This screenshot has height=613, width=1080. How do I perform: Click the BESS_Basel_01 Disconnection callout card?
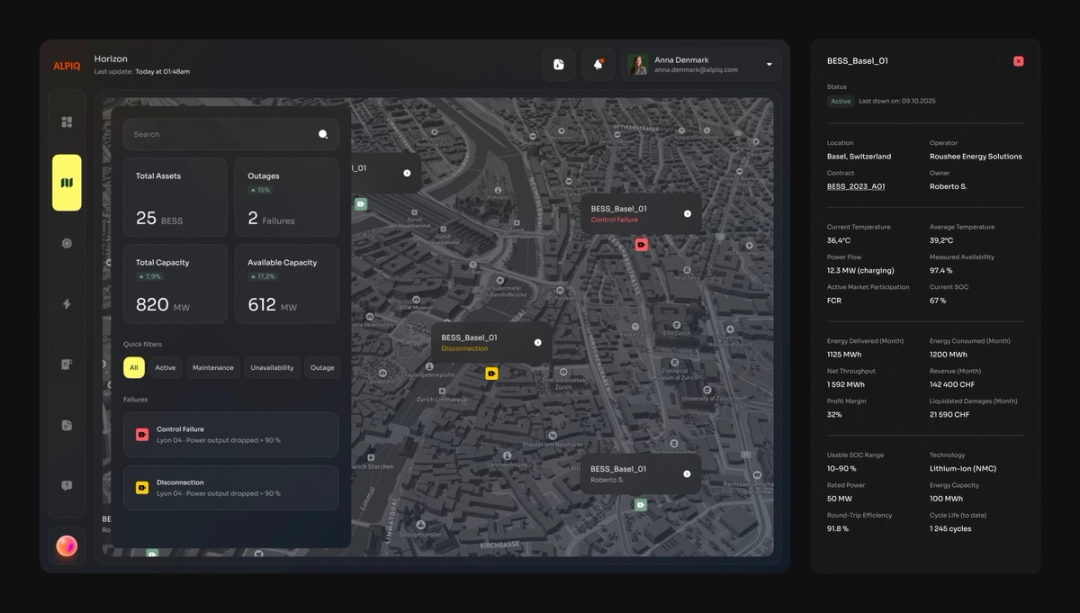coord(490,342)
